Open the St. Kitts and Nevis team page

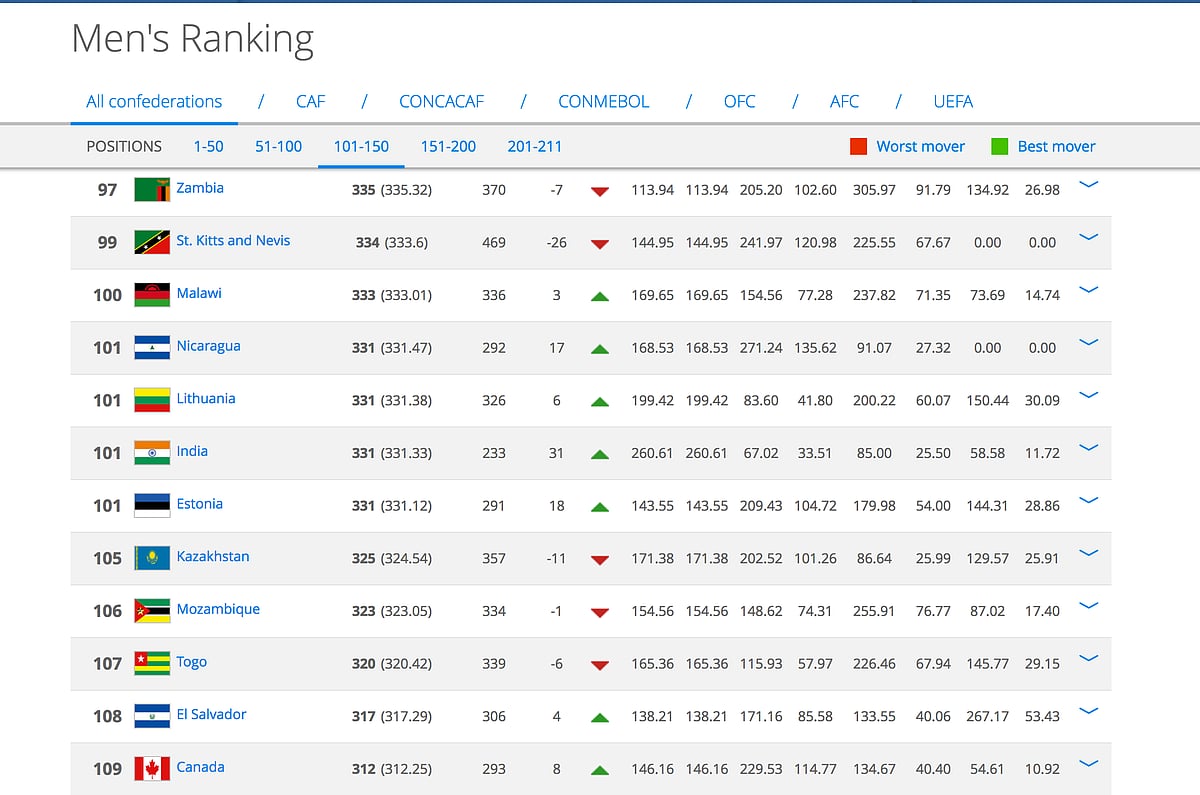click(x=234, y=240)
